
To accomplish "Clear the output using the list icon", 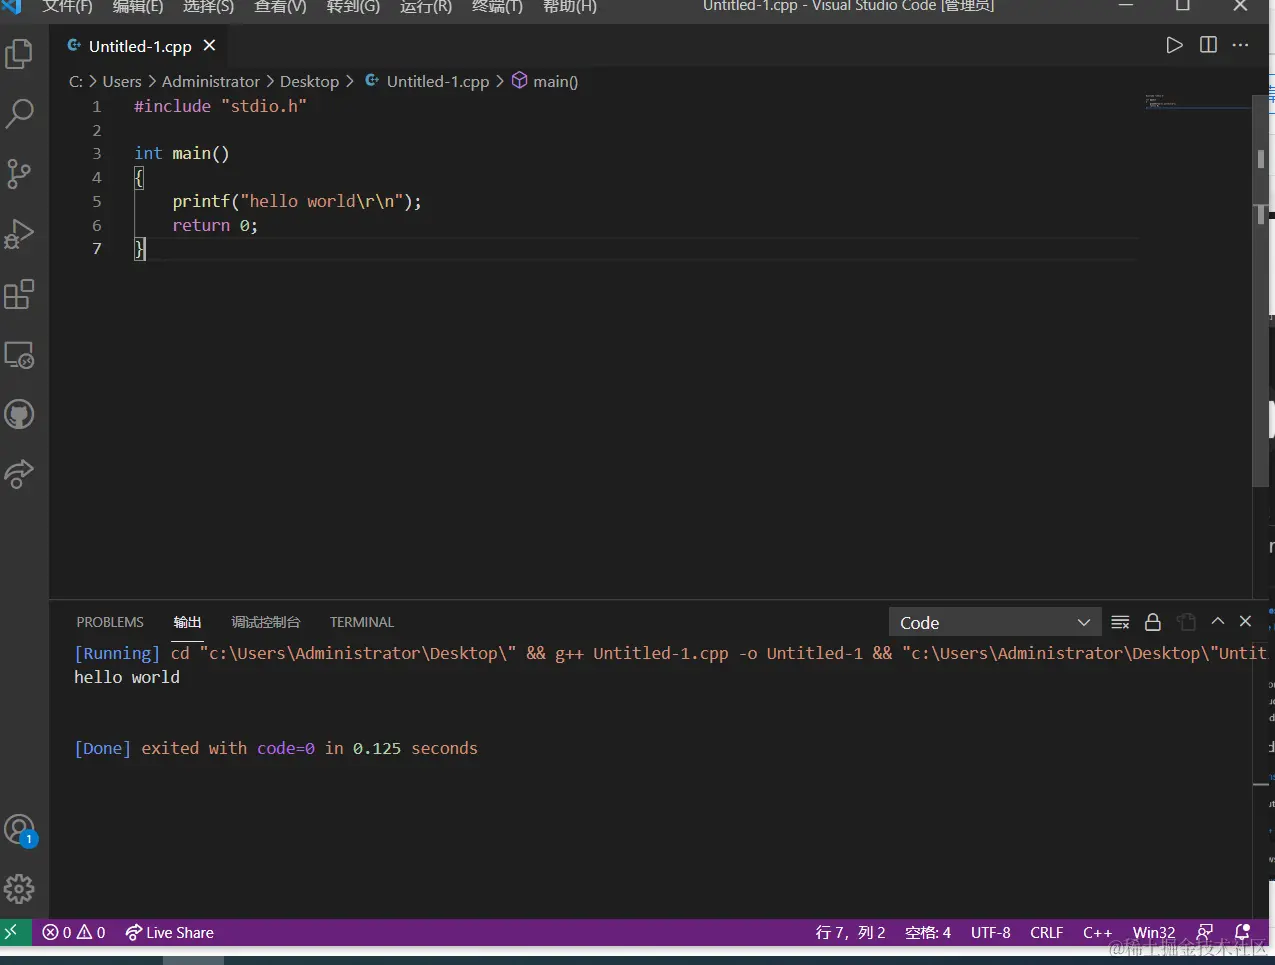I will click(x=1120, y=622).
